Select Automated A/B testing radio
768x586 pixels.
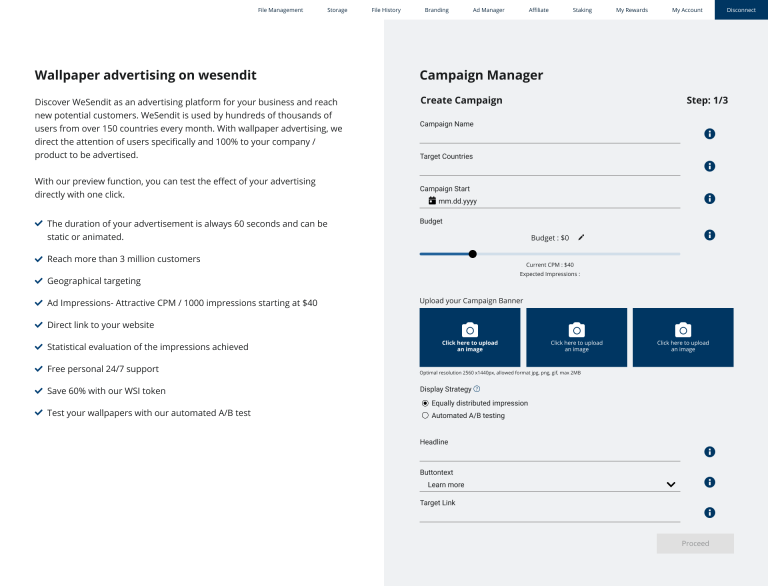[425, 415]
